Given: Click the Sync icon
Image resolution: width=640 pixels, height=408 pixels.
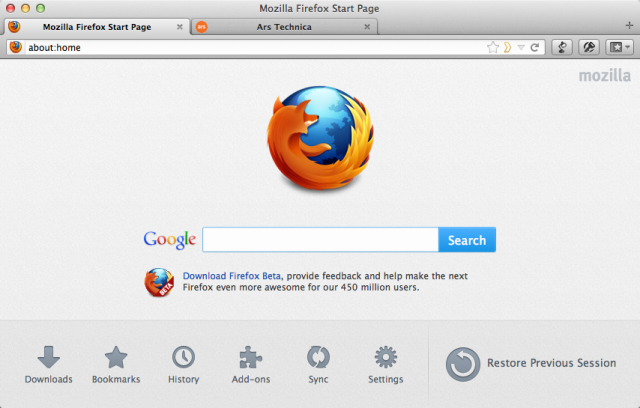Looking at the screenshot, I should pyautogui.click(x=318, y=365).
